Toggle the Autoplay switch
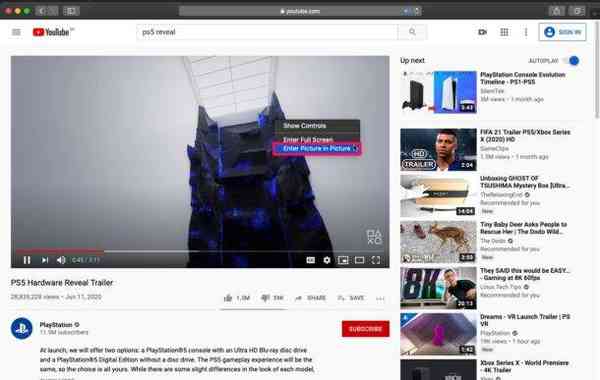 571,60
